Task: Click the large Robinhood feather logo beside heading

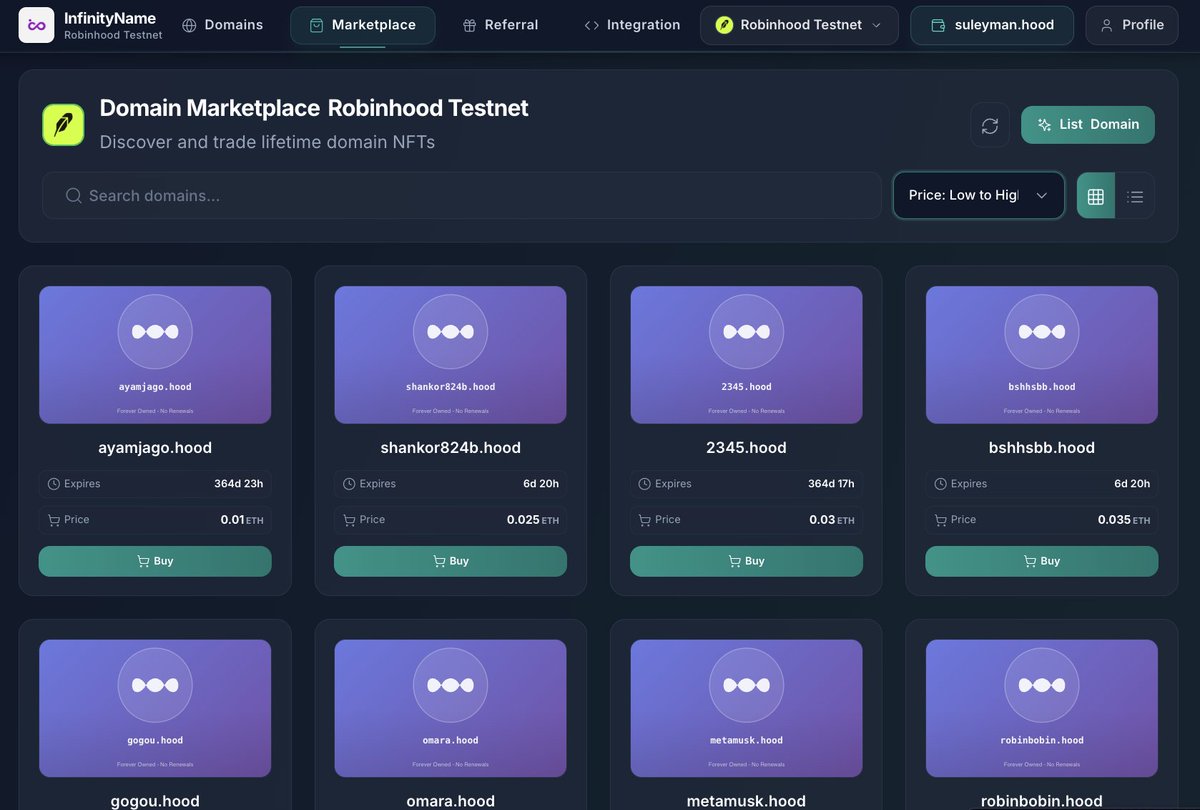Action: 63,125
